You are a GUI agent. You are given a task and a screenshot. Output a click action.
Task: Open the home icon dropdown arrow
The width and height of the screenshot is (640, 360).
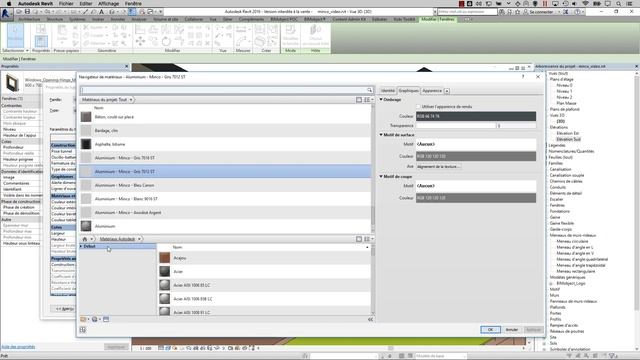pos(92,239)
